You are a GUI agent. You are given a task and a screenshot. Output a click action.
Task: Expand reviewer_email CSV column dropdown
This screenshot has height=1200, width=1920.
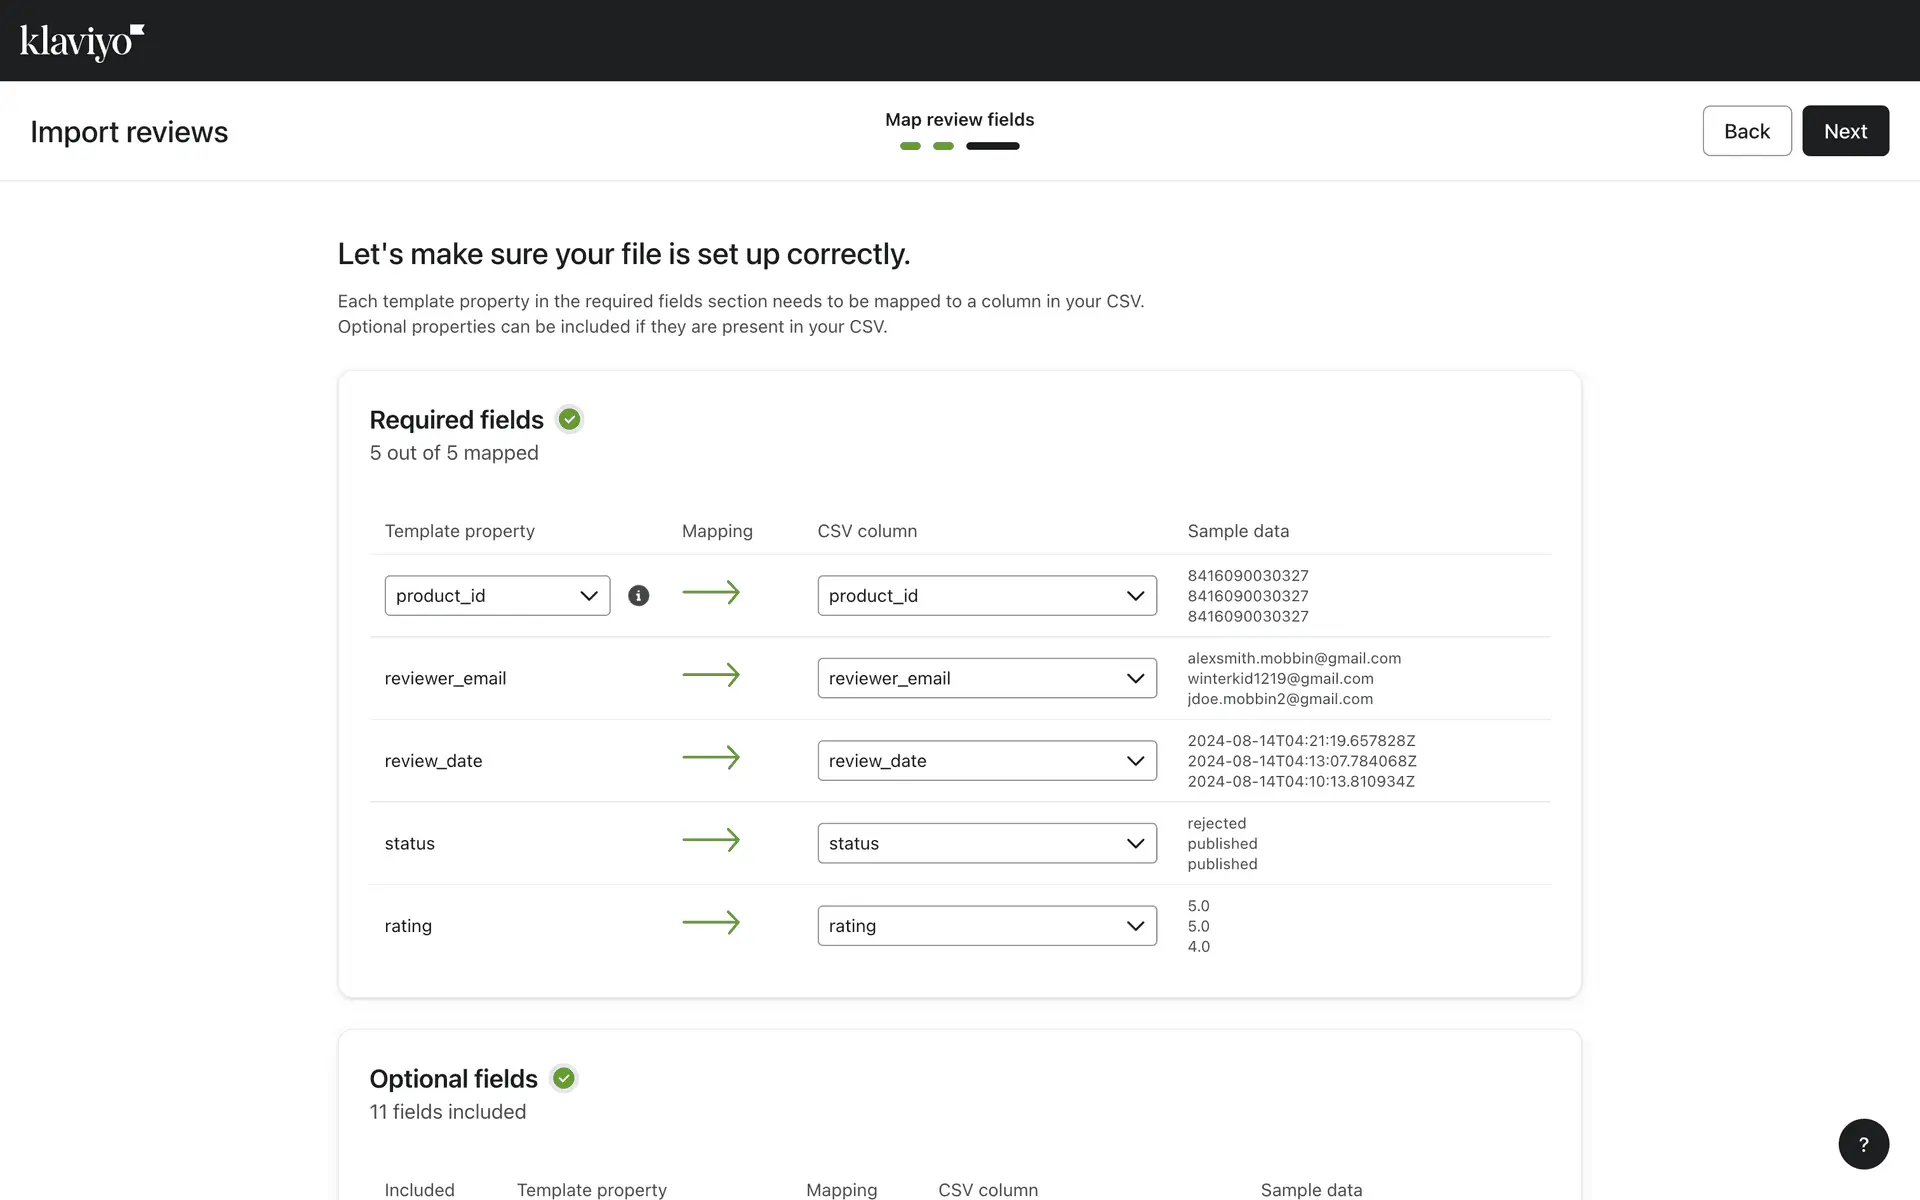coord(986,678)
